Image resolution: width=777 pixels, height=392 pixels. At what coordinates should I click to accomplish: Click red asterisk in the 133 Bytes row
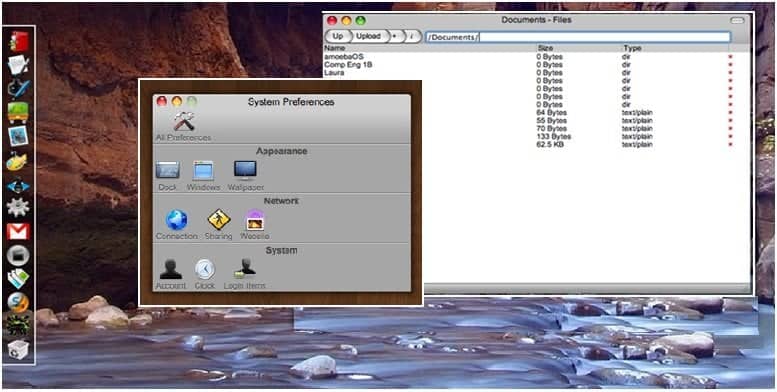click(730, 137)
